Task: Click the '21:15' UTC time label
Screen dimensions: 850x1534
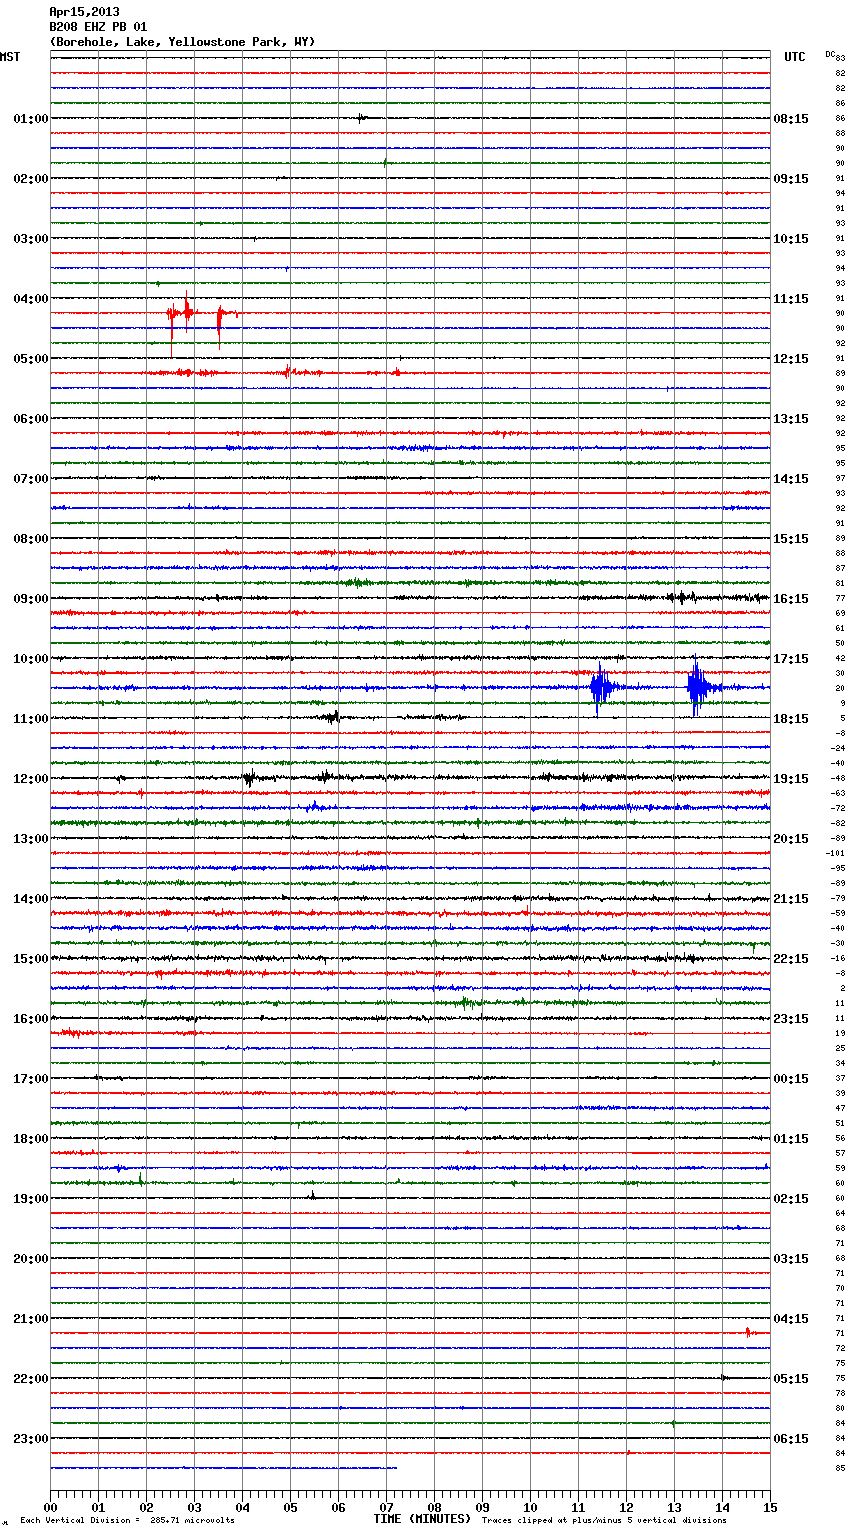Action: pyautogui.click(x=791, y=899)
